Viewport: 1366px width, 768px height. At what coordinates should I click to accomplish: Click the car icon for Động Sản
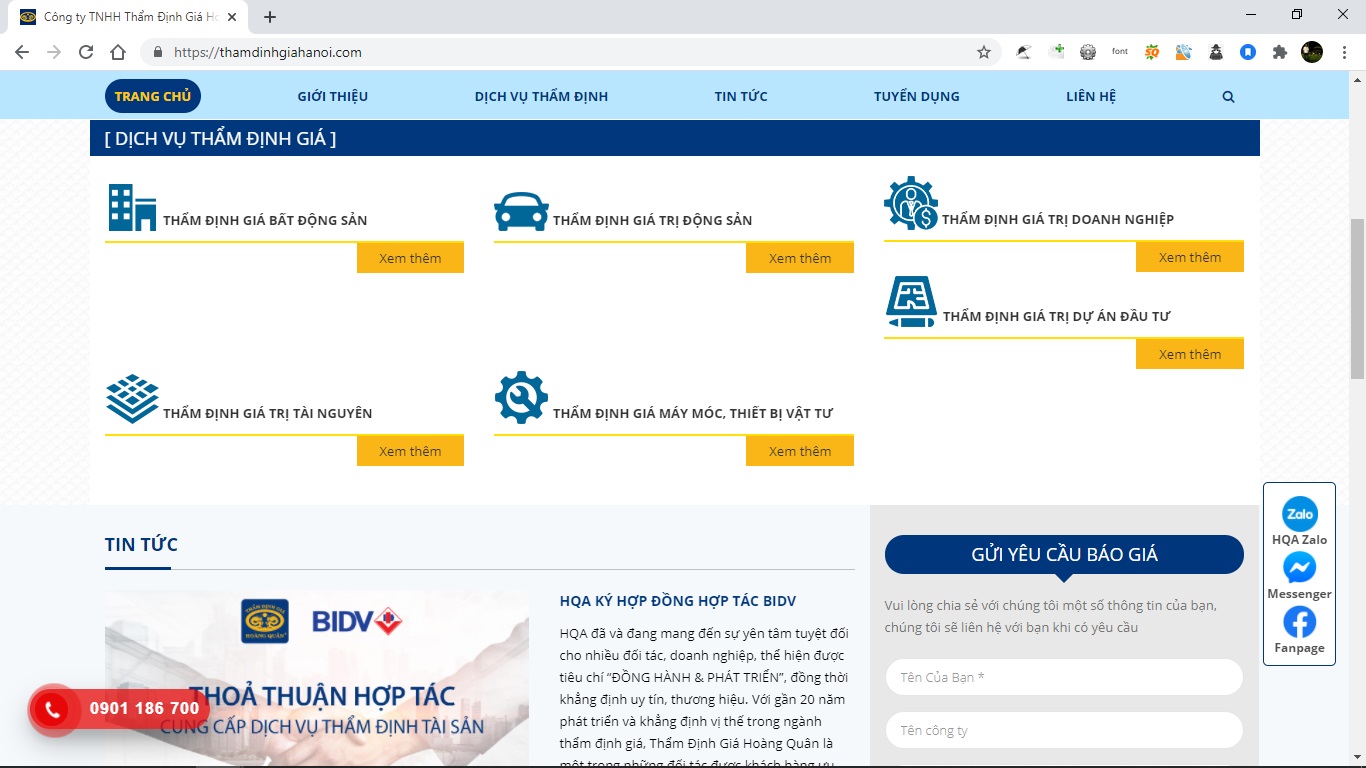pyautogui.click(x=521, y=211)
